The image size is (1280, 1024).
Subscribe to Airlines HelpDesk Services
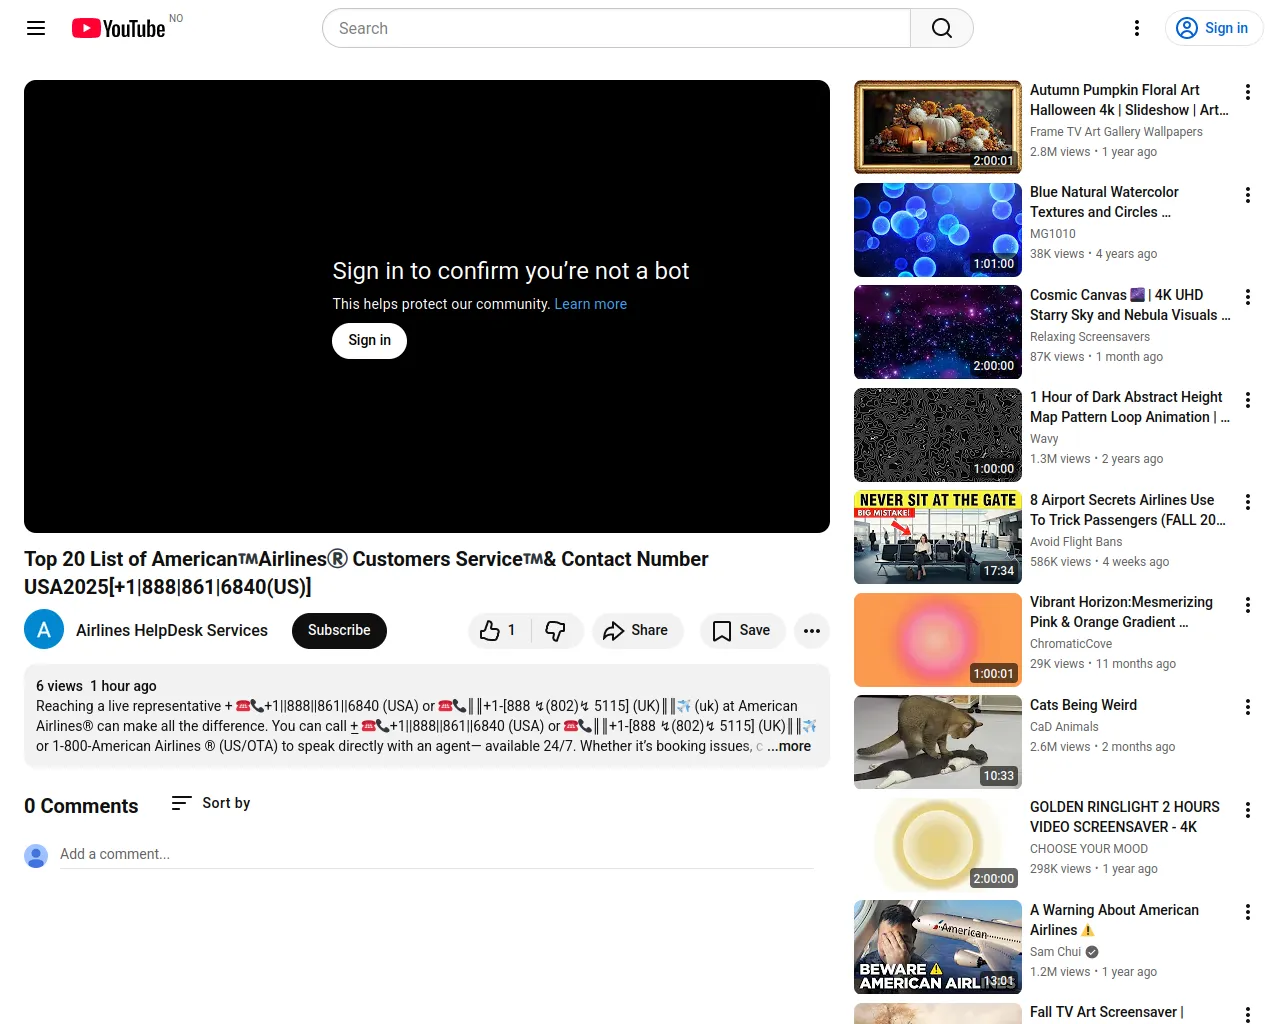click(x=339, y=631)
